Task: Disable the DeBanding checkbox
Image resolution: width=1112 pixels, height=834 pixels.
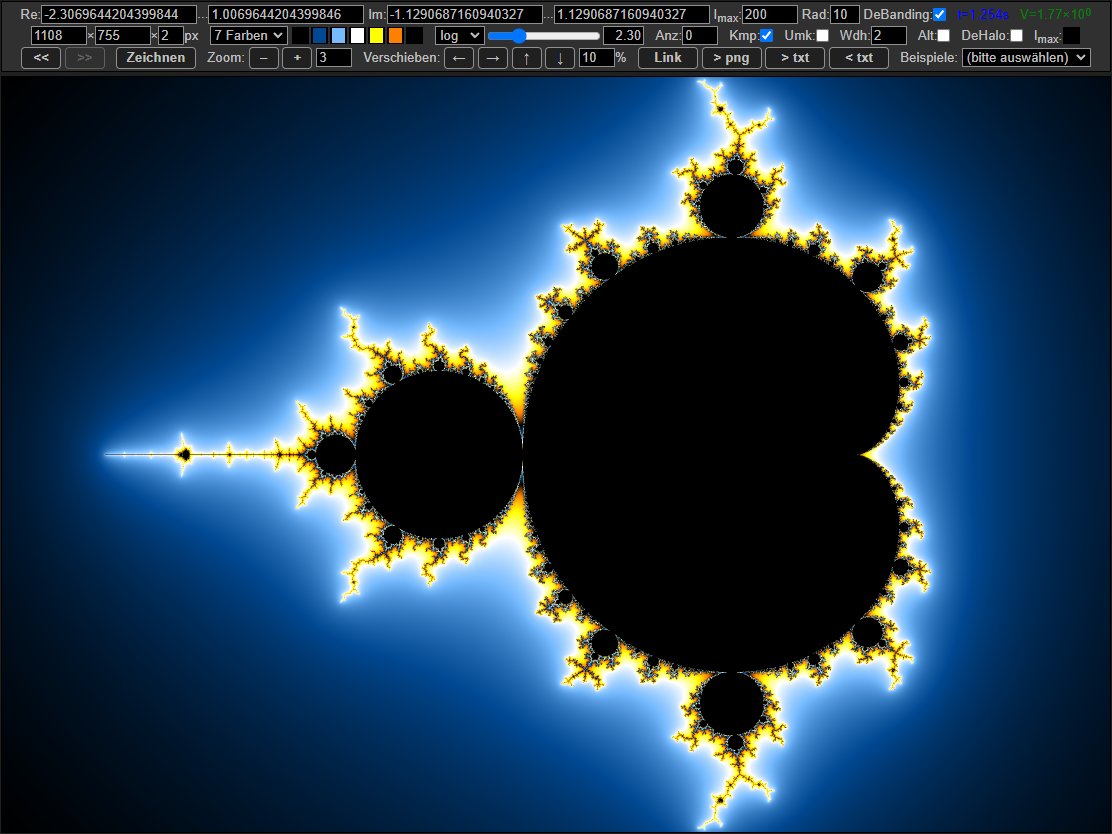Action: pos(939,15)
